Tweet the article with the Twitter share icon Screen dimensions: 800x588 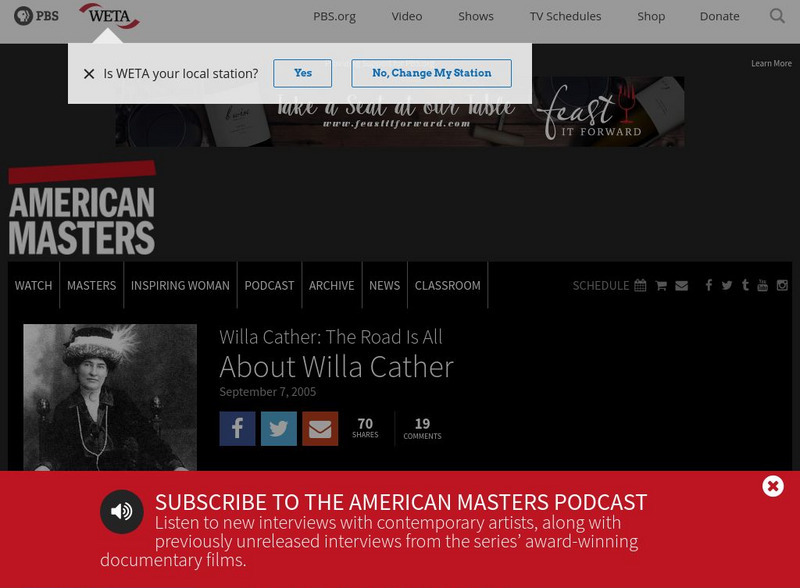click(x=279, y=428)
